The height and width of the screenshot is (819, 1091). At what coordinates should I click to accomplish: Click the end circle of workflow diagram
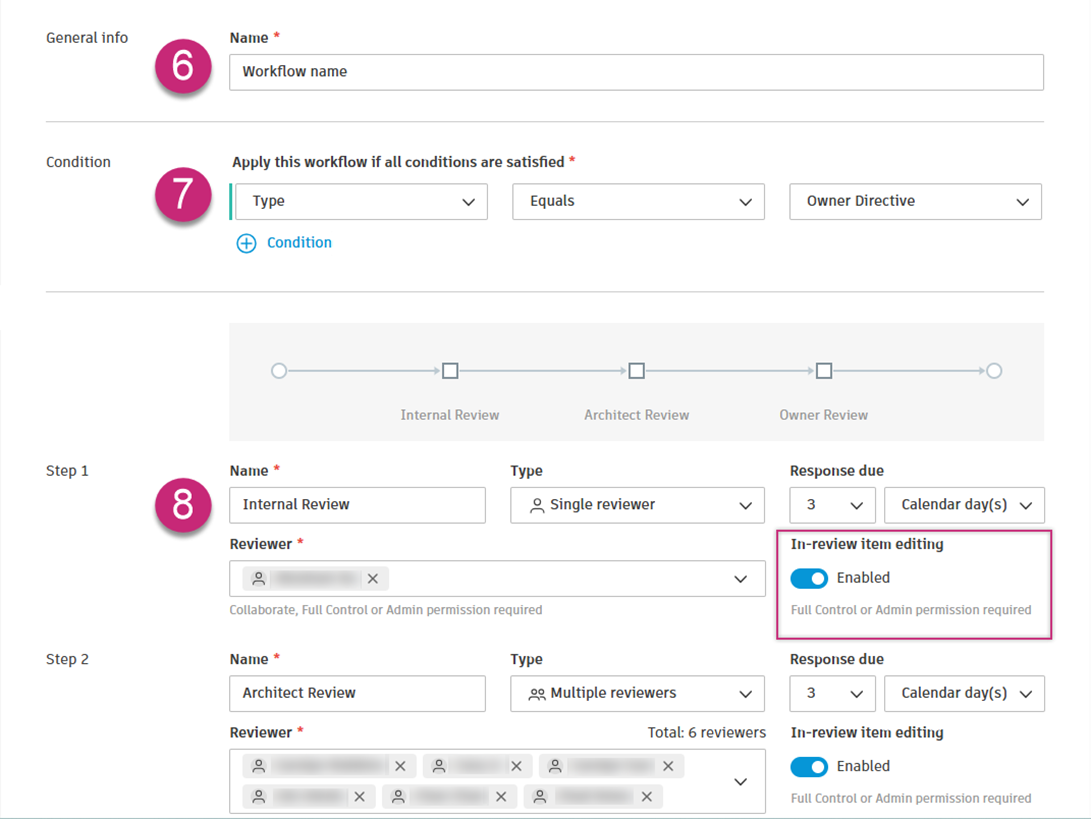pos(994,371)
